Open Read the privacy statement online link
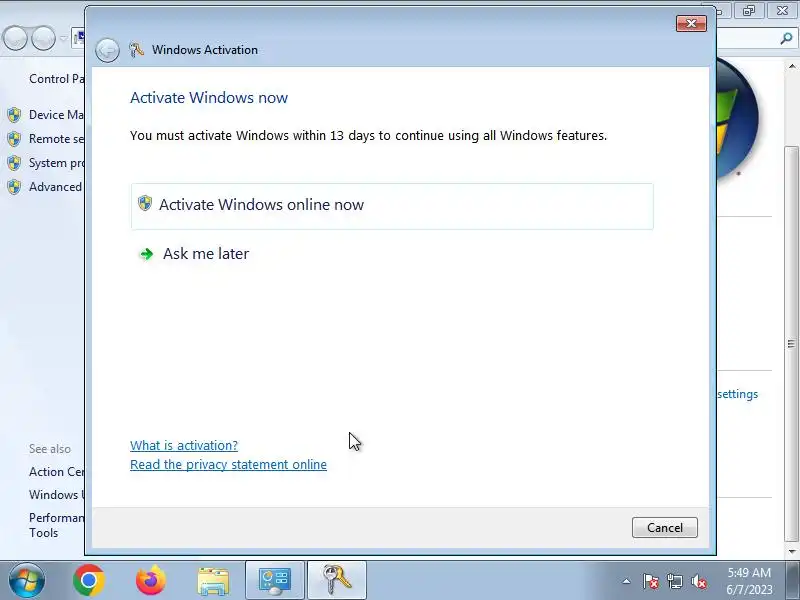 228,464
